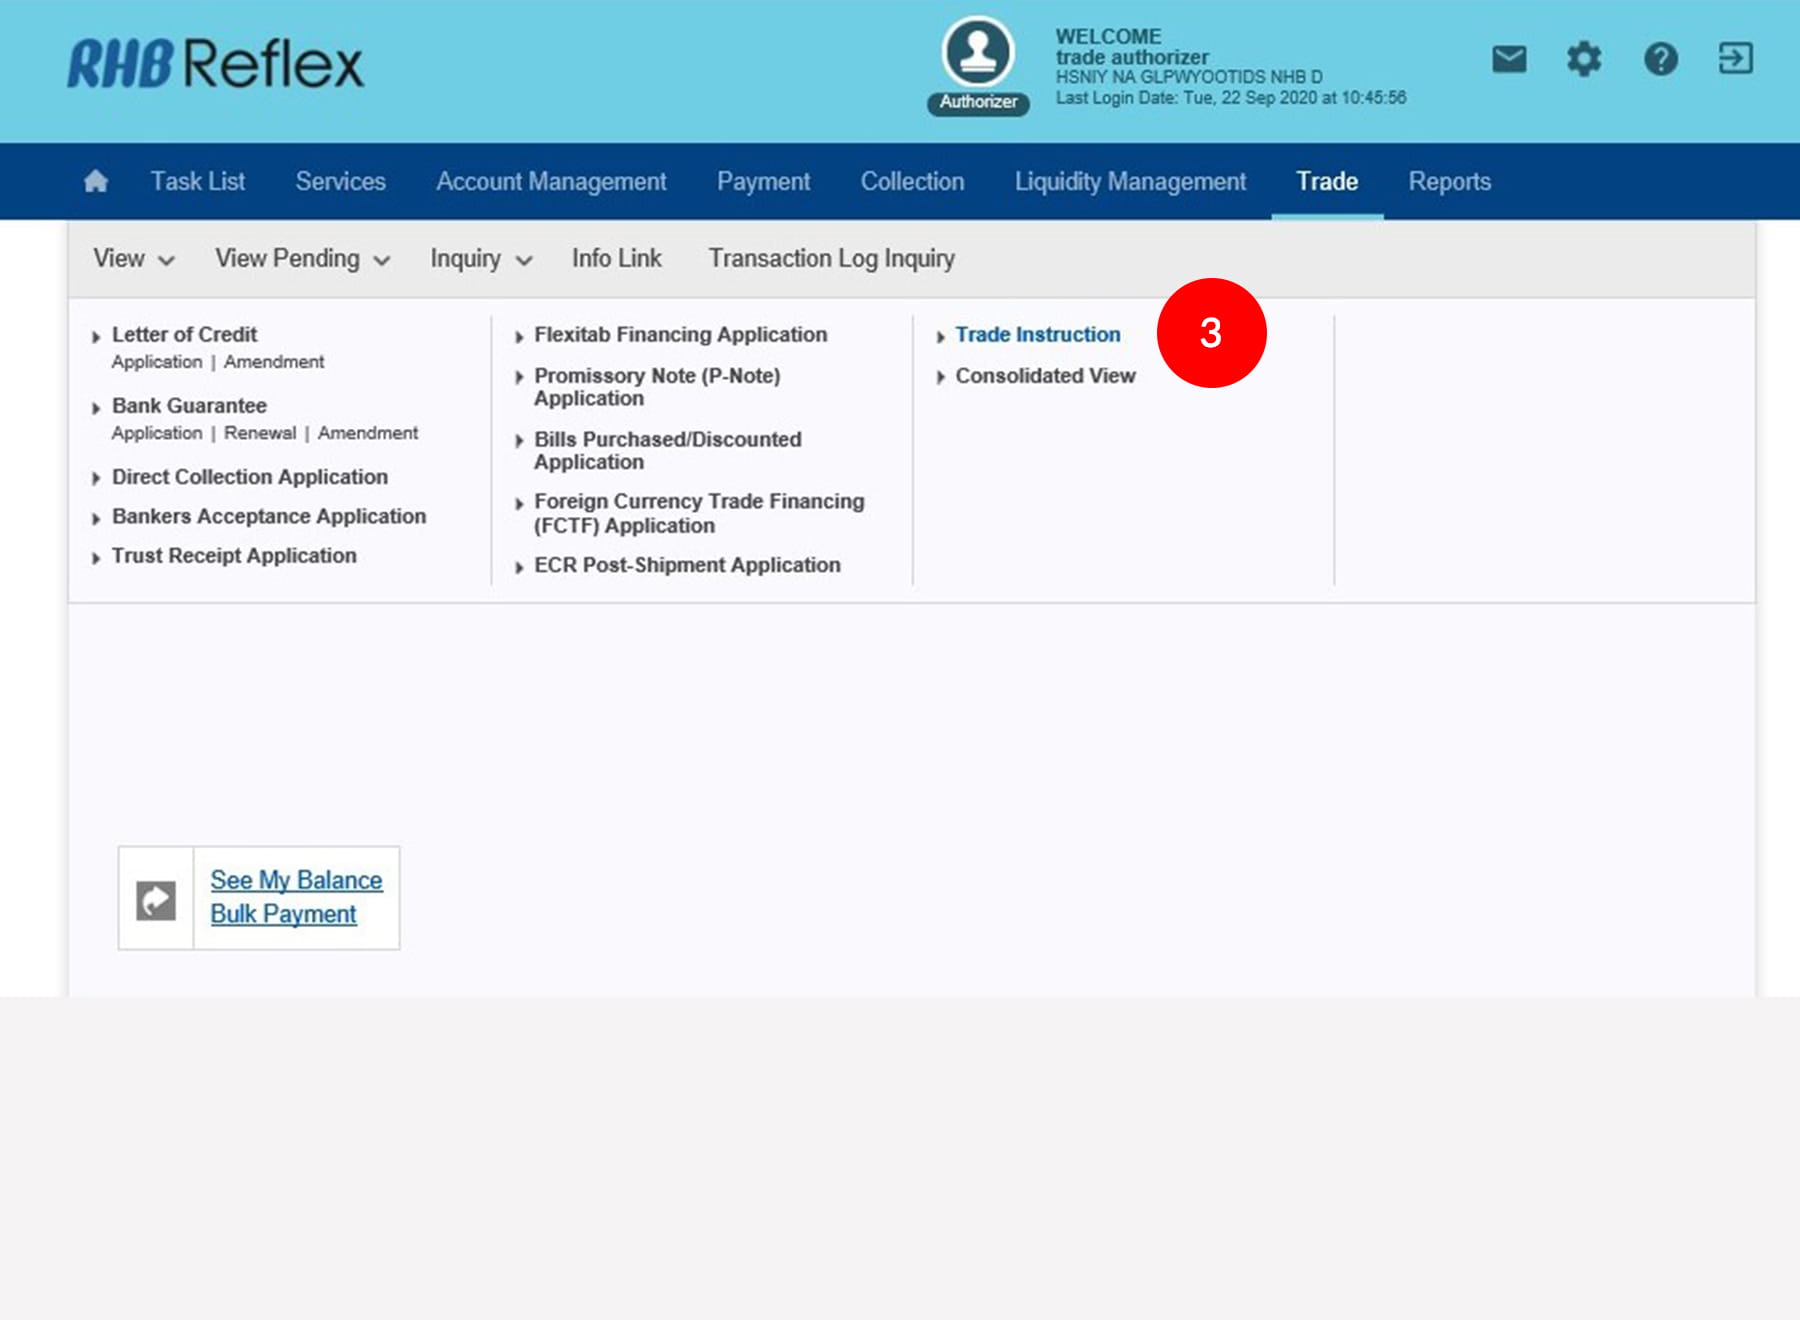Expand the View dropdown menu
1800x1320 pixels.
tap(133, 259)
